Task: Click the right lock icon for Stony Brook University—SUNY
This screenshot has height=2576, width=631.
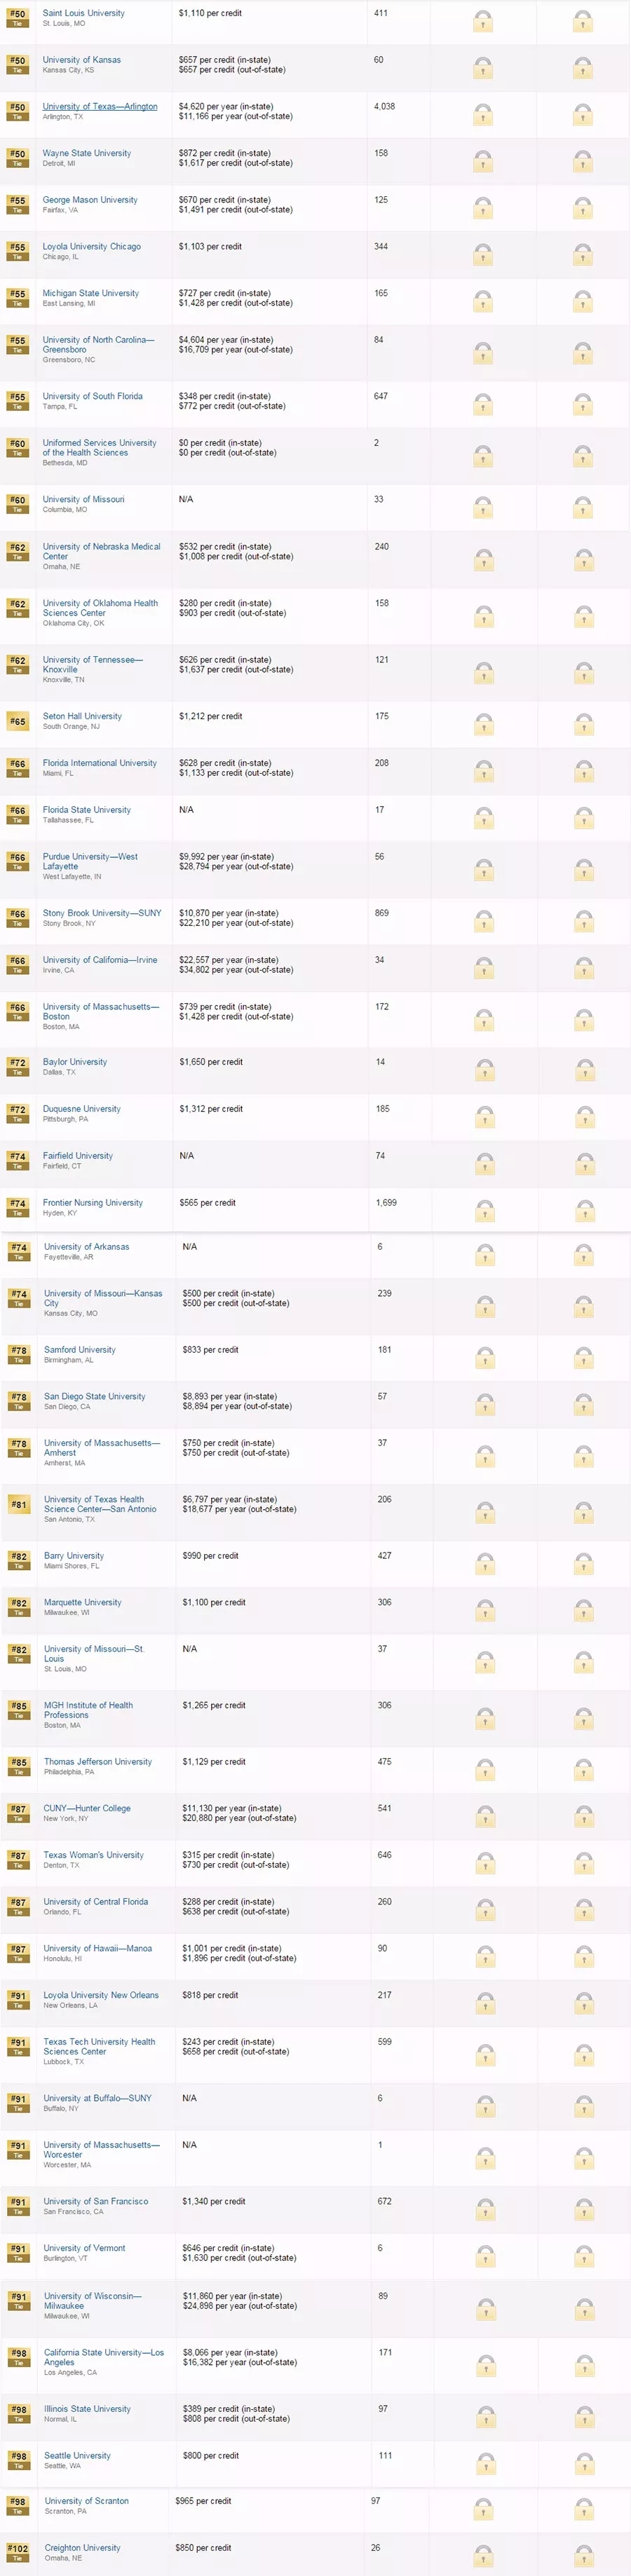Action: (x=584, y=921)
